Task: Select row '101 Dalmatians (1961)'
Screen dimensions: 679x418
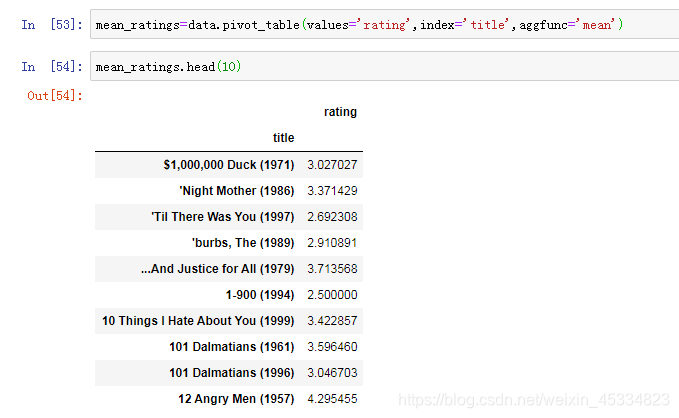Action: [x=229, y=347]
